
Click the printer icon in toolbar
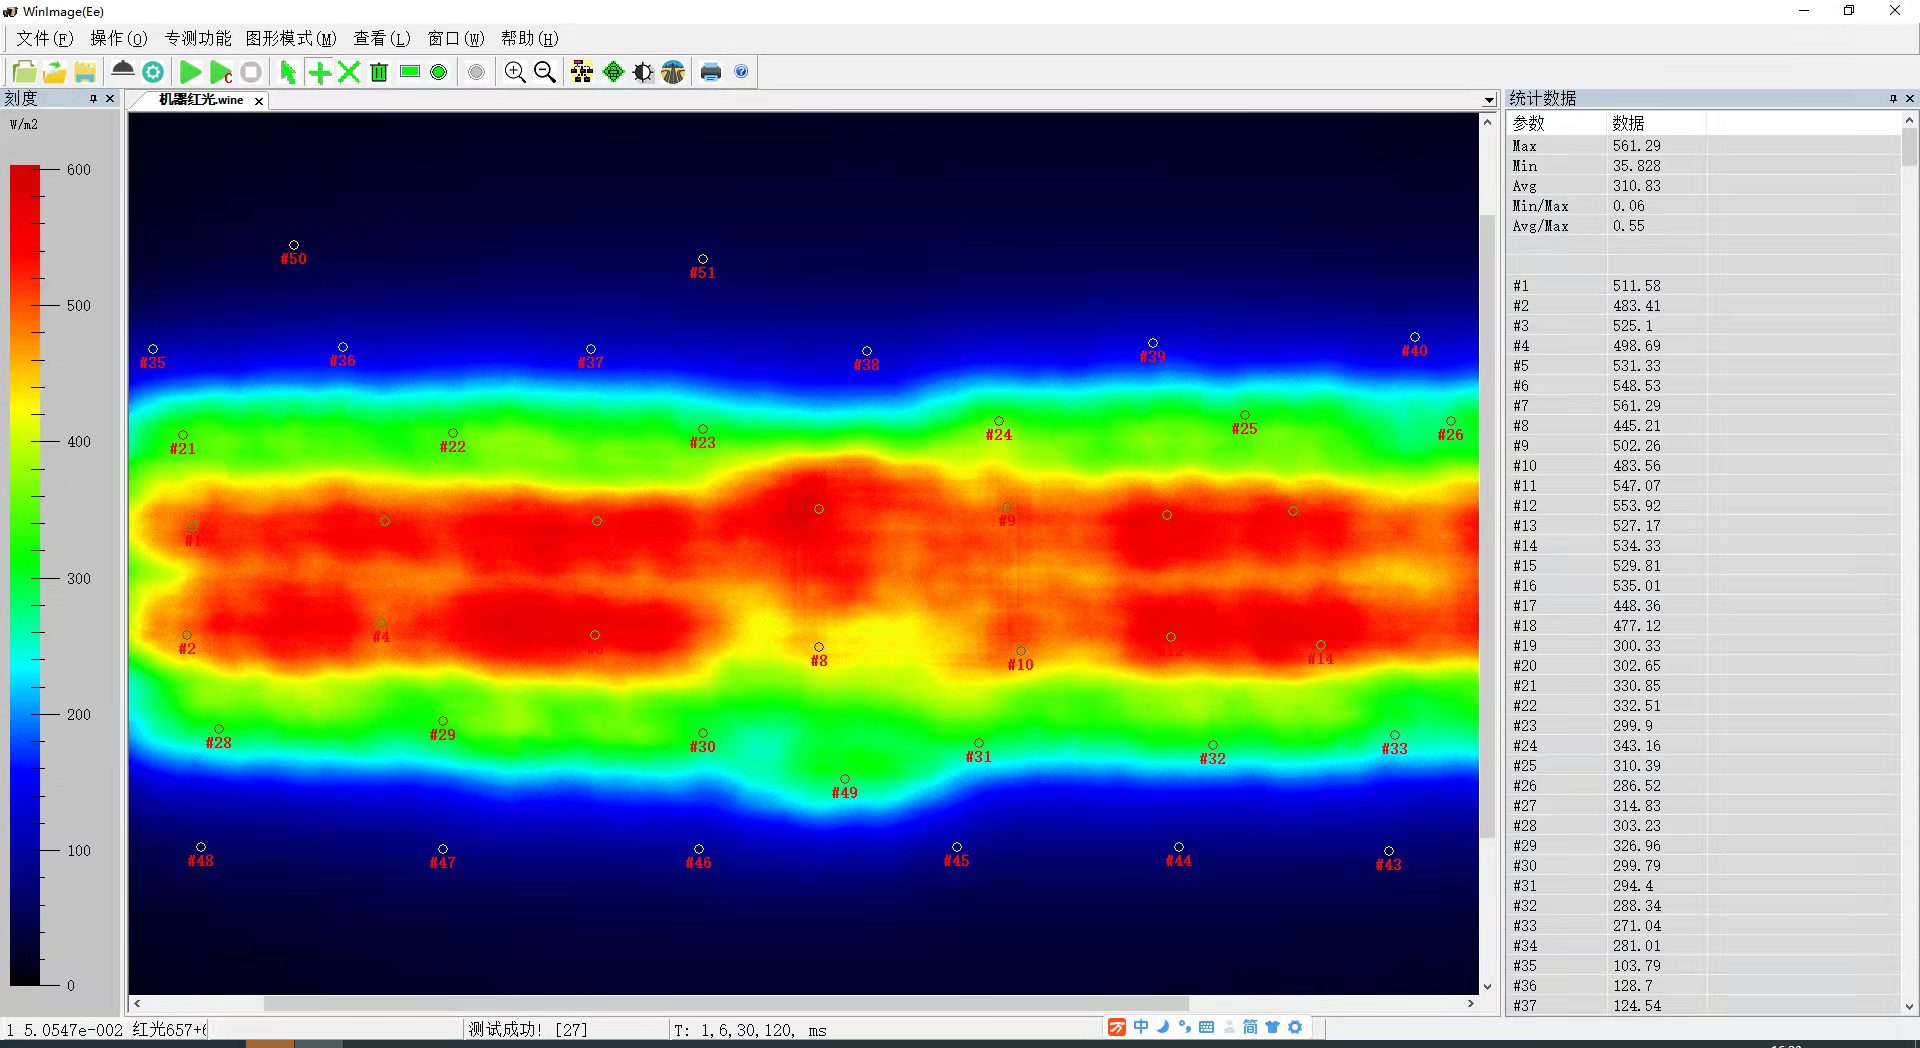pos(711,72)
